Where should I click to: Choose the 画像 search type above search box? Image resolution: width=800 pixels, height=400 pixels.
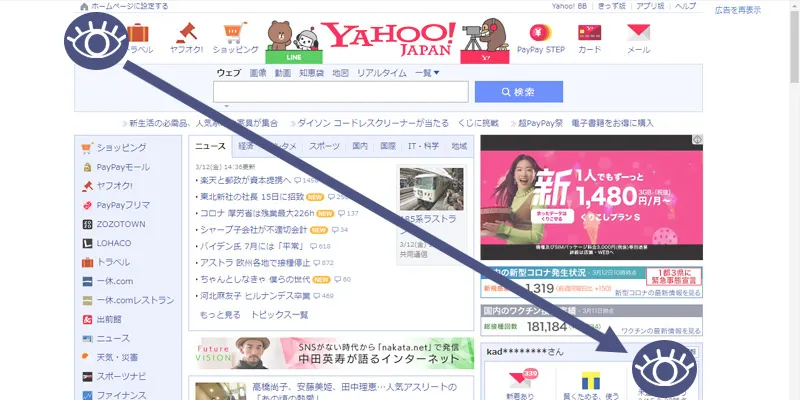(258, 73)
